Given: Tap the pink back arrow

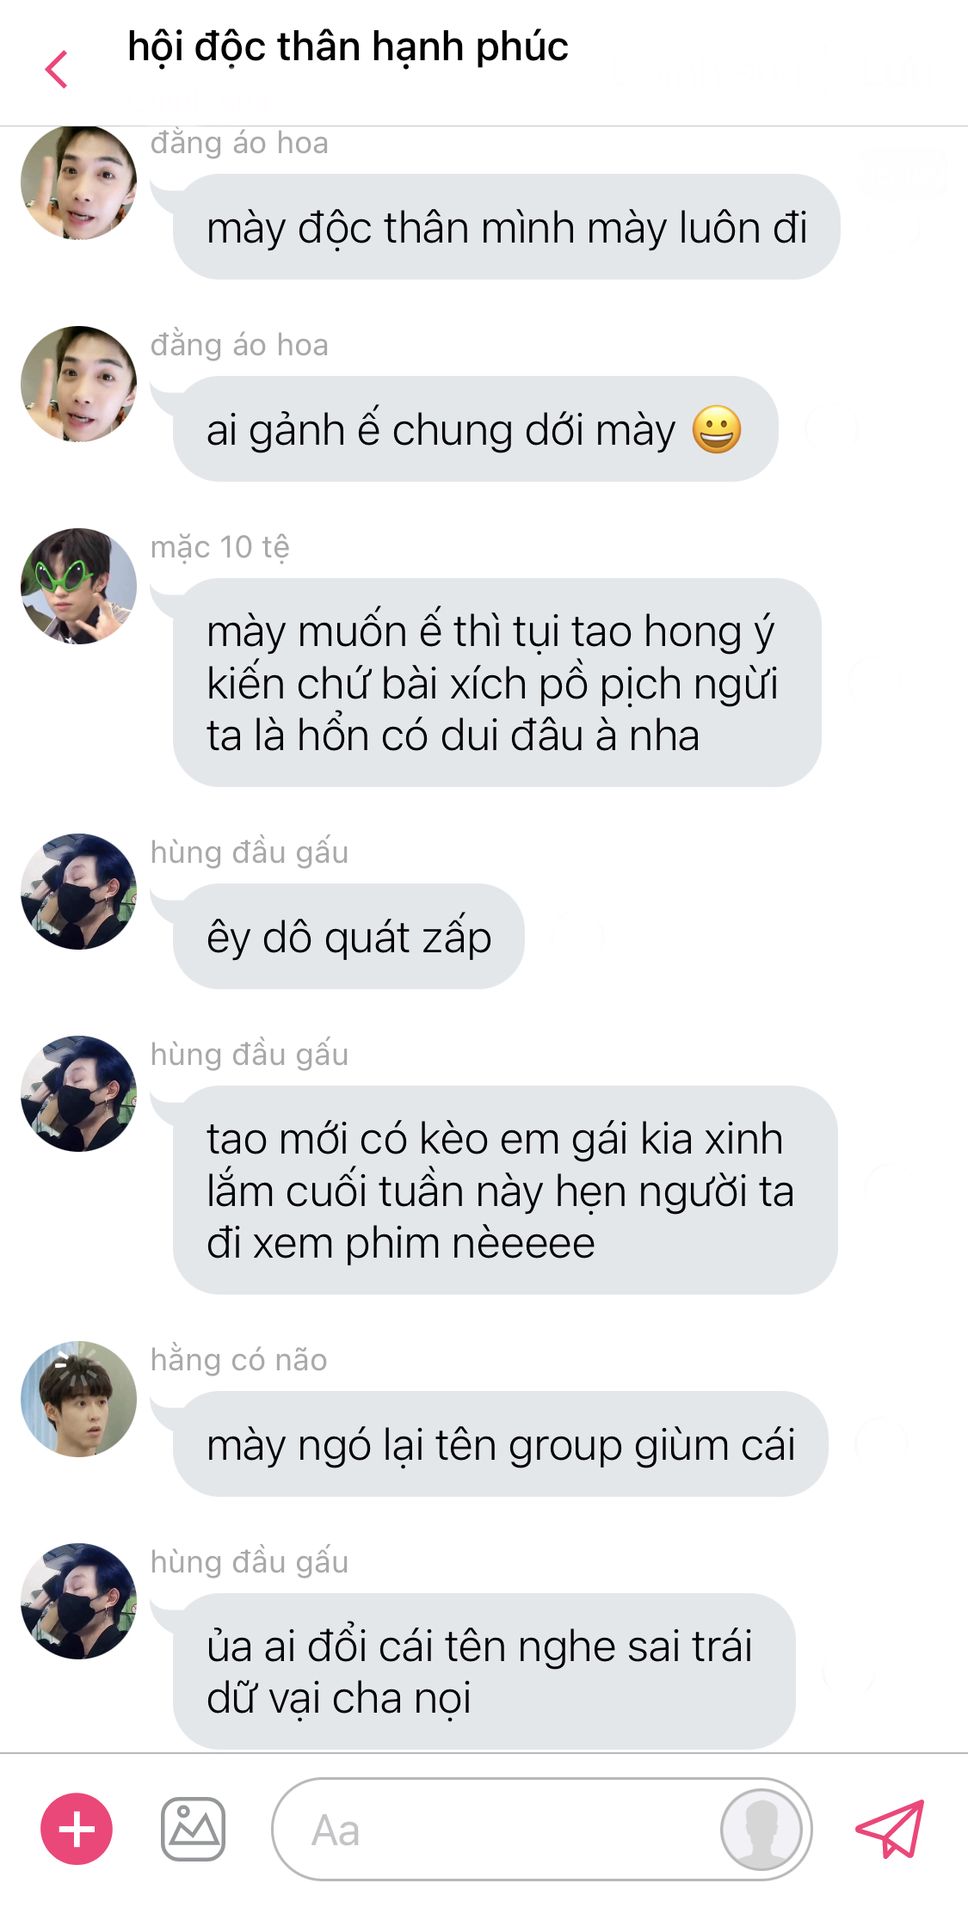Looking at the screenshot, I should click(57, 69).
